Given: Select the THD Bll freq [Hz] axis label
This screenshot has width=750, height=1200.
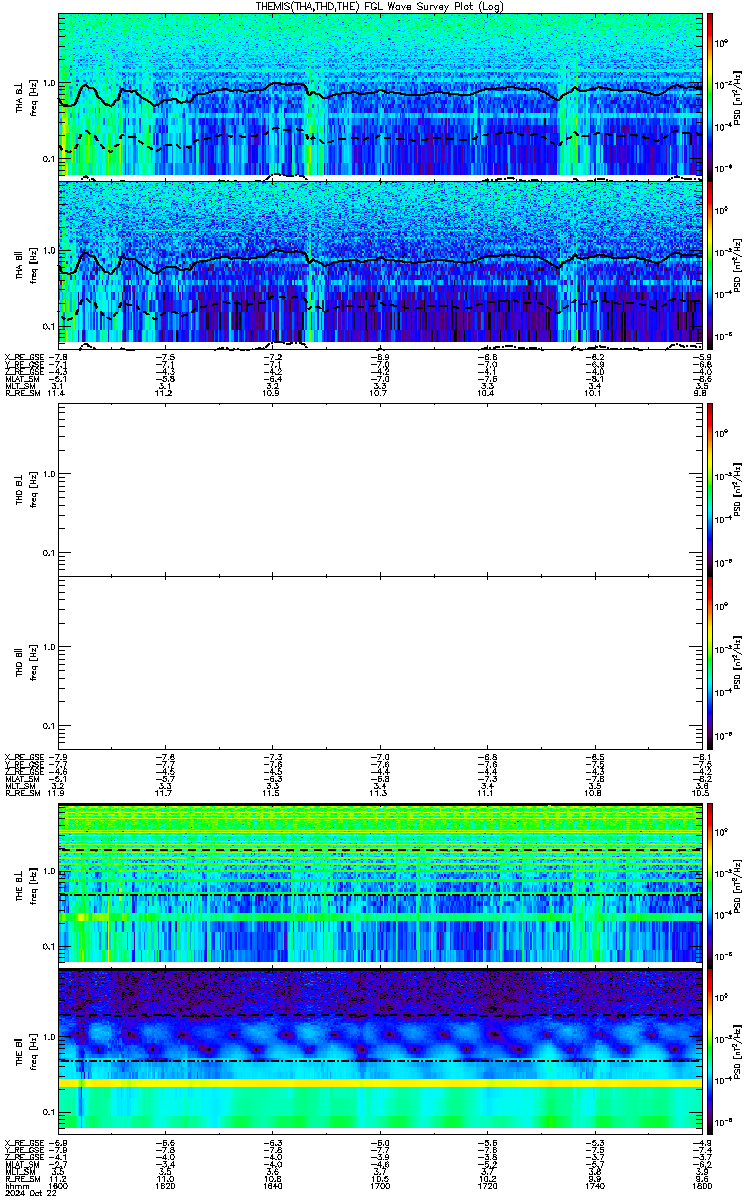Looking at the screenshot, I should pyautogui.click(x=25, y=662).
